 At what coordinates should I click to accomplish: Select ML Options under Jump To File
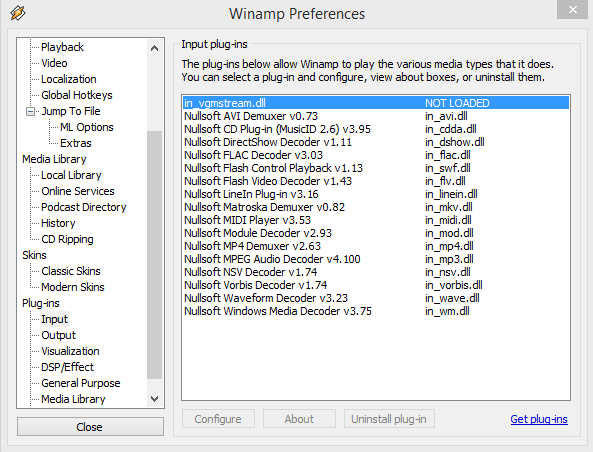tap(87, 127)
